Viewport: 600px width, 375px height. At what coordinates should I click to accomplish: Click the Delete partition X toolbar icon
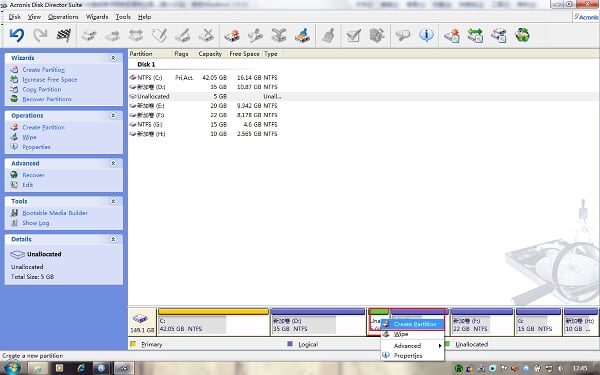pos(207,36)
